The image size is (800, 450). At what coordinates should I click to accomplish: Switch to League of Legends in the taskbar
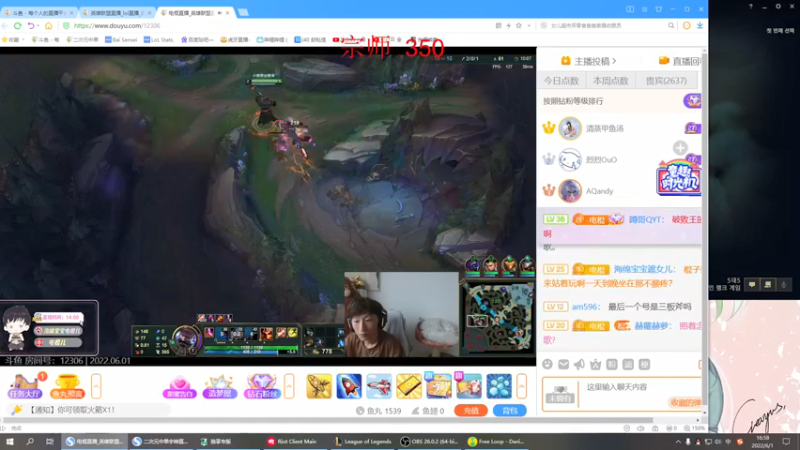pos(363,442)
